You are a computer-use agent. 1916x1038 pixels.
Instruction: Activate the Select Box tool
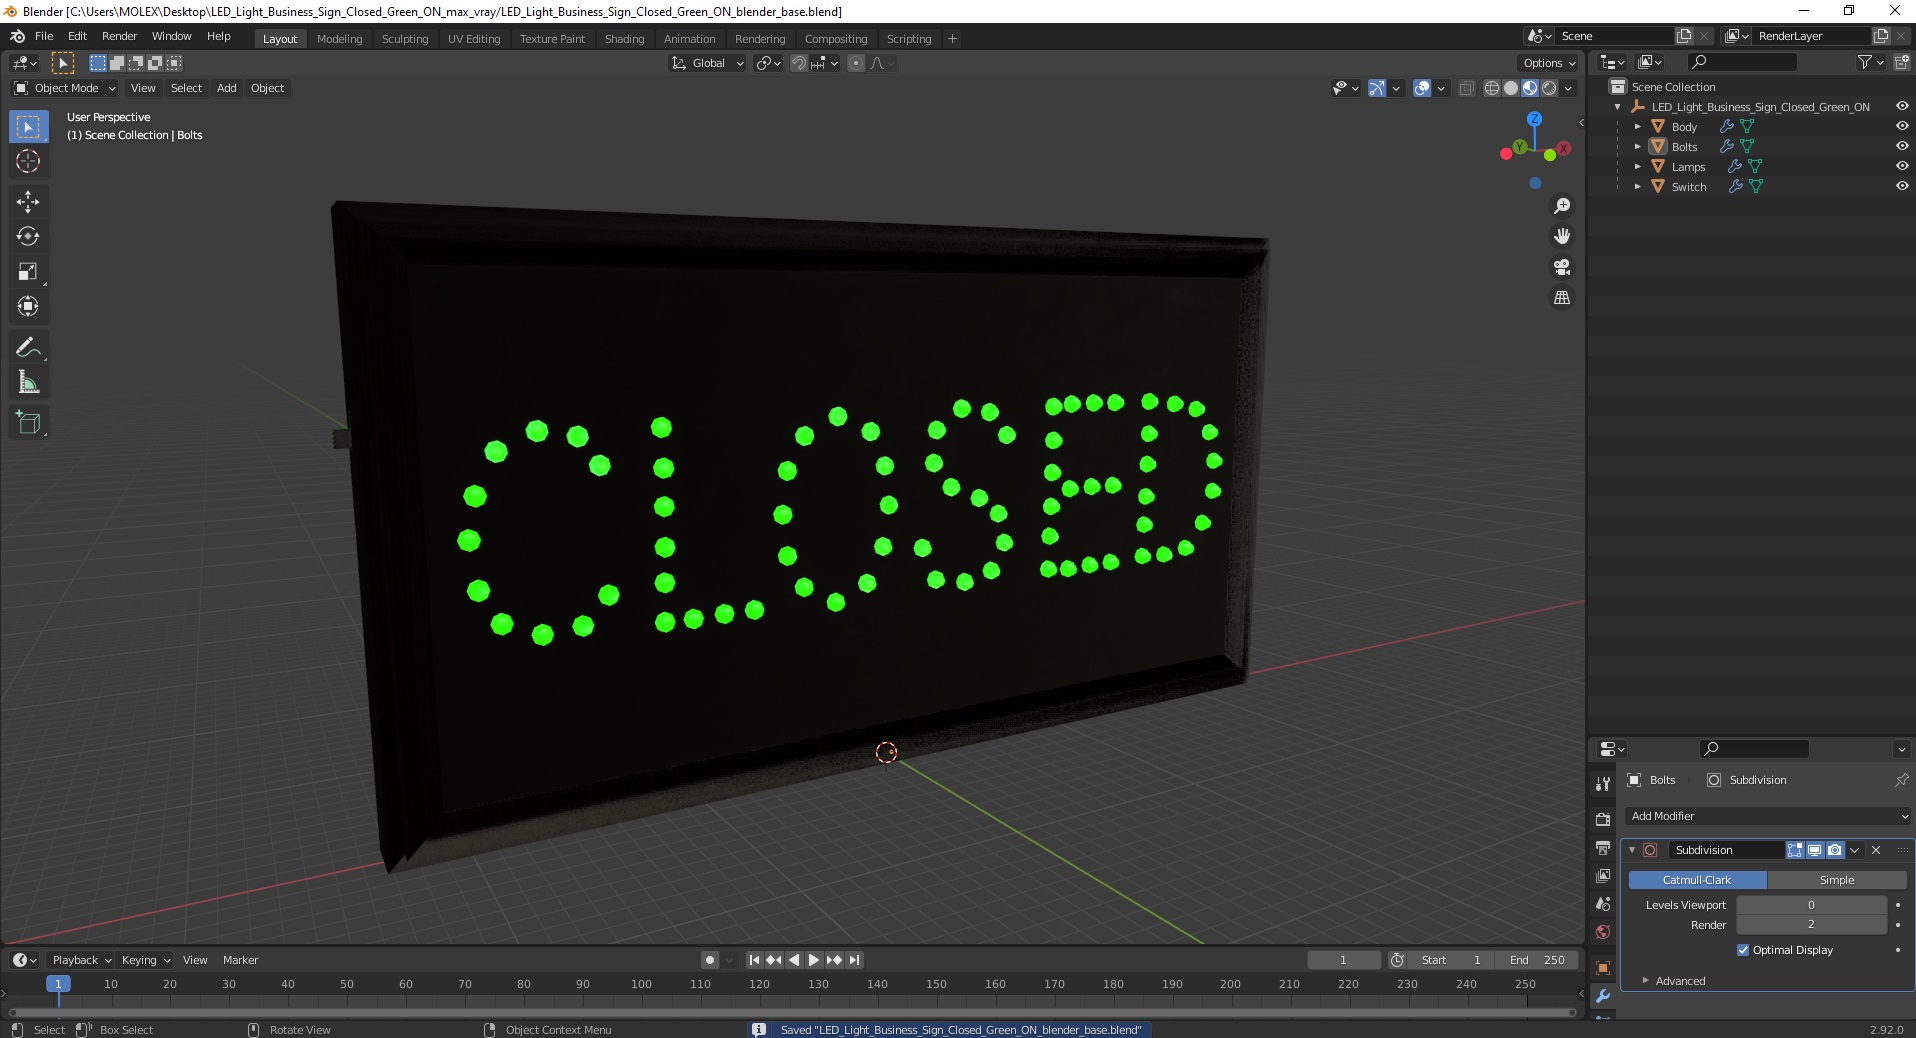click(x=28, y=127)
